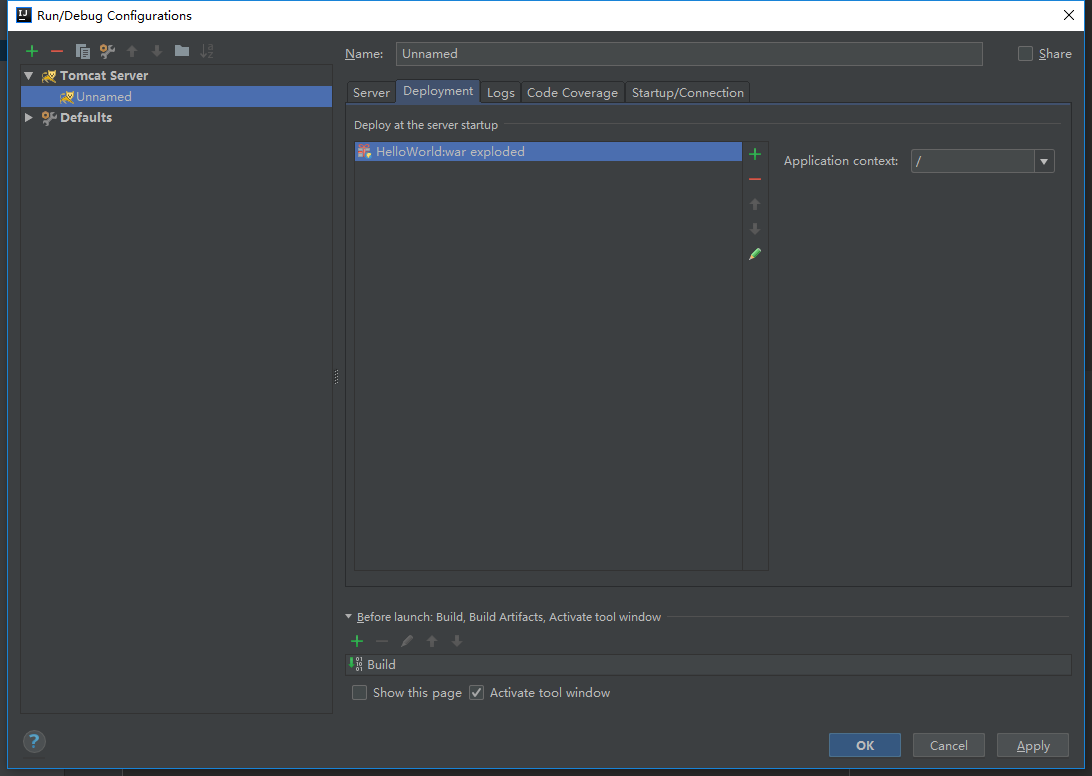The image size is (1092, 776).
Task: Select HelloWorld:war exploded artifact
Action: [x=548, y=152]
